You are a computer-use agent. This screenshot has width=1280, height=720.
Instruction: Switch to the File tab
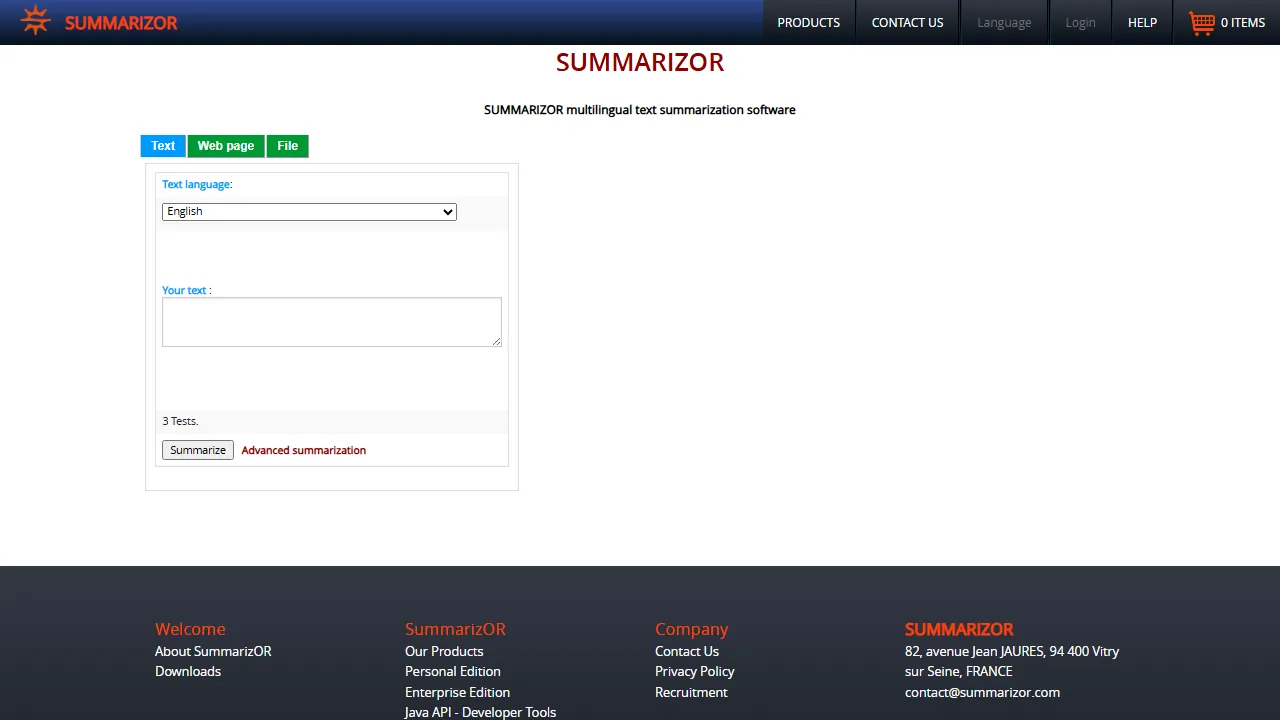click(287, 145)
